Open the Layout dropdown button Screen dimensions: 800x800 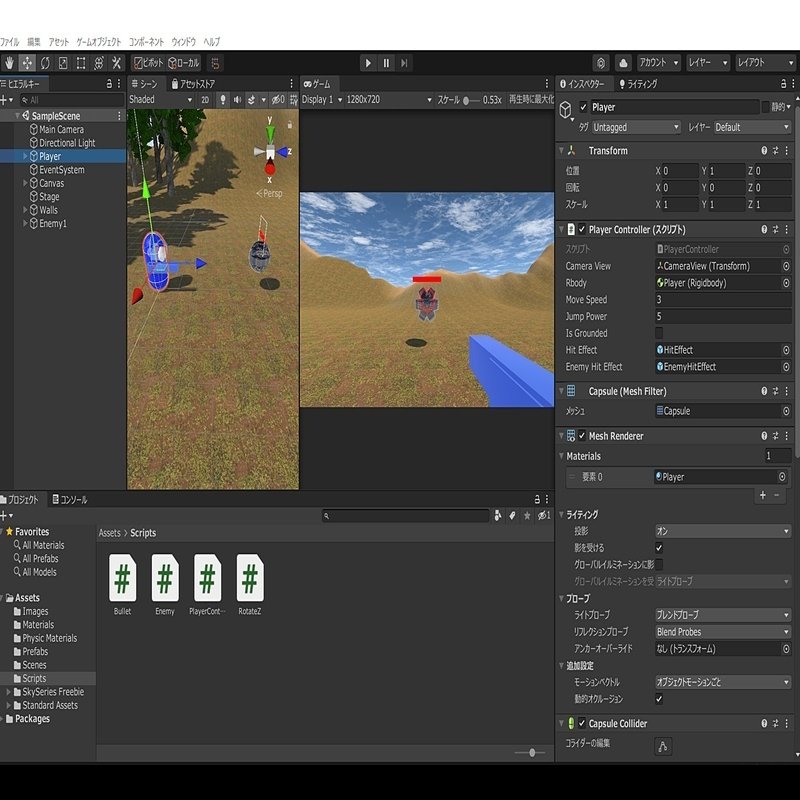pyautogui.click(x=765, y=63)
